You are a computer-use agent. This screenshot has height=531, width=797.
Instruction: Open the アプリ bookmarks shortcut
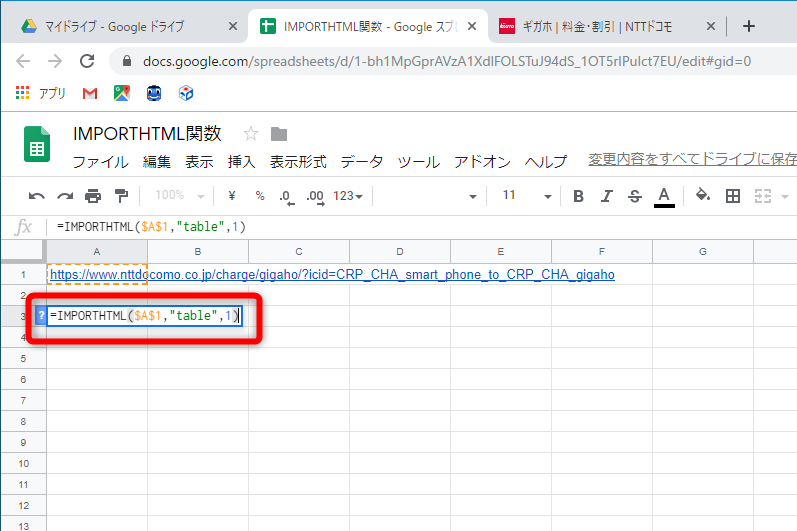click(x=41, y=93)
